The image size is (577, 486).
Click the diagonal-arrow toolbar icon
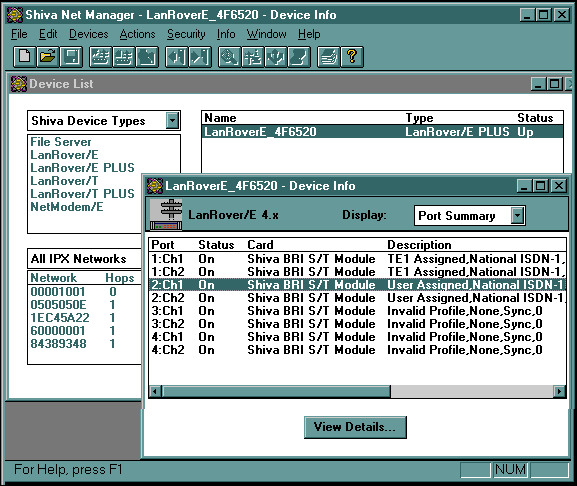click(x=147, y=57)
